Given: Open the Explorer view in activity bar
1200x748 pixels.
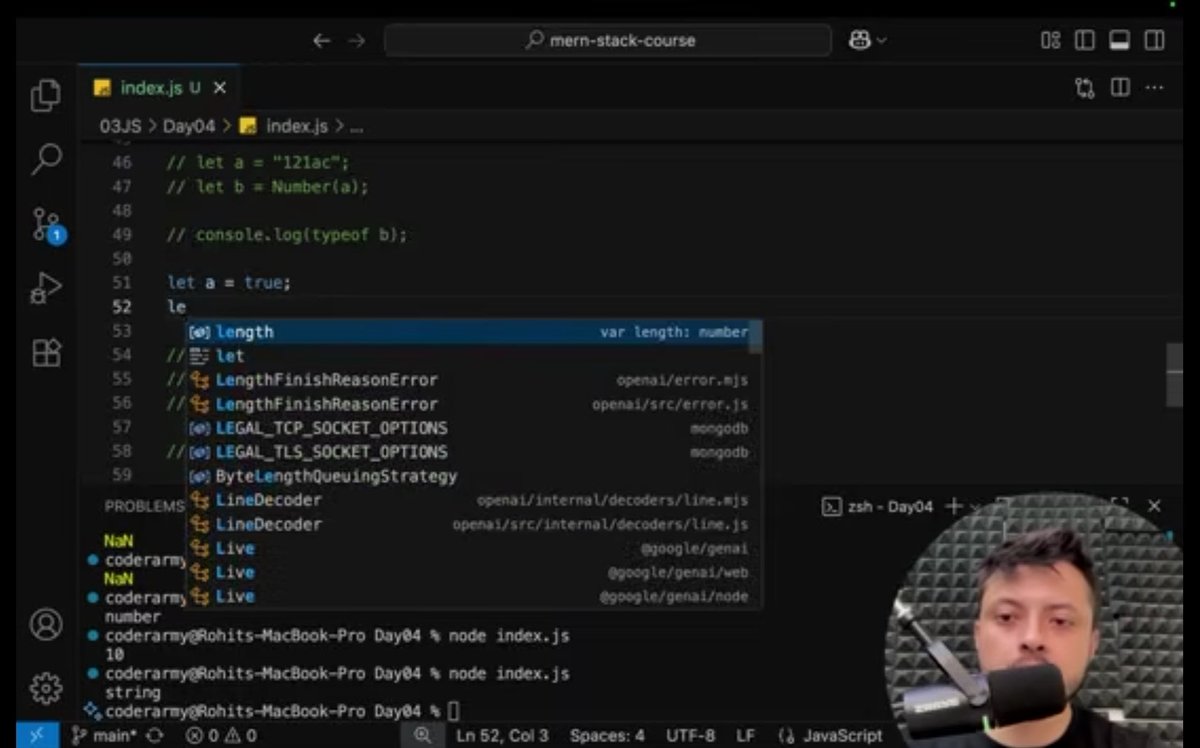Looking at the screenshot, I should pos(46,96).
